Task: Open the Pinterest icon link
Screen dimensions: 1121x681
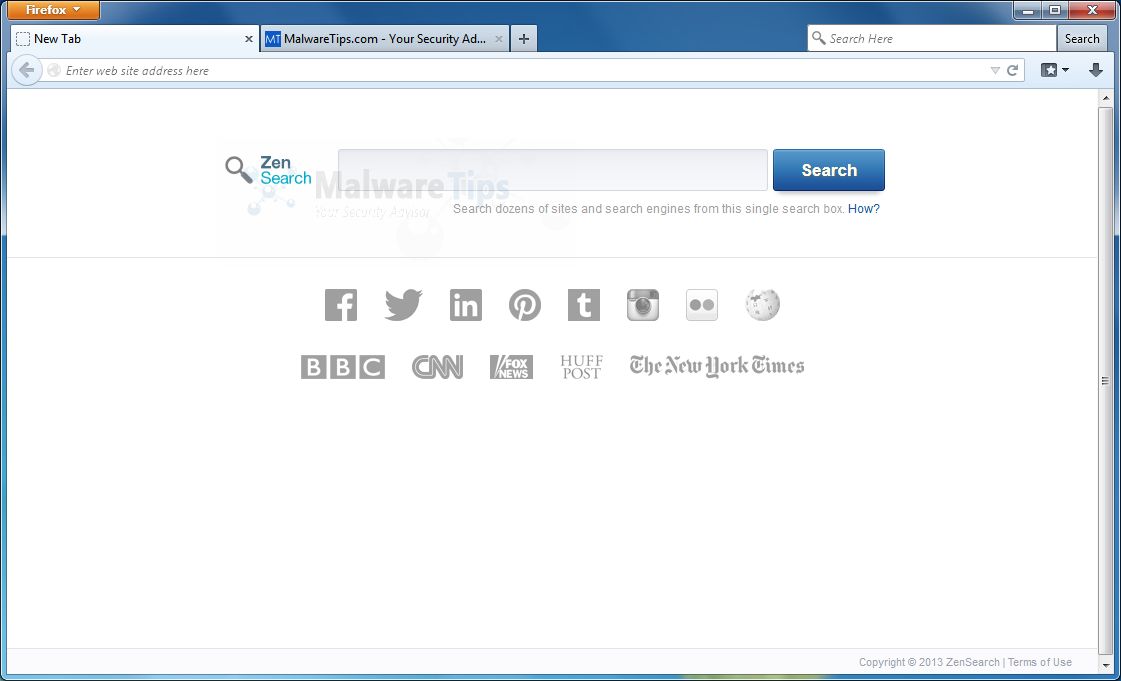Action: 525,305
